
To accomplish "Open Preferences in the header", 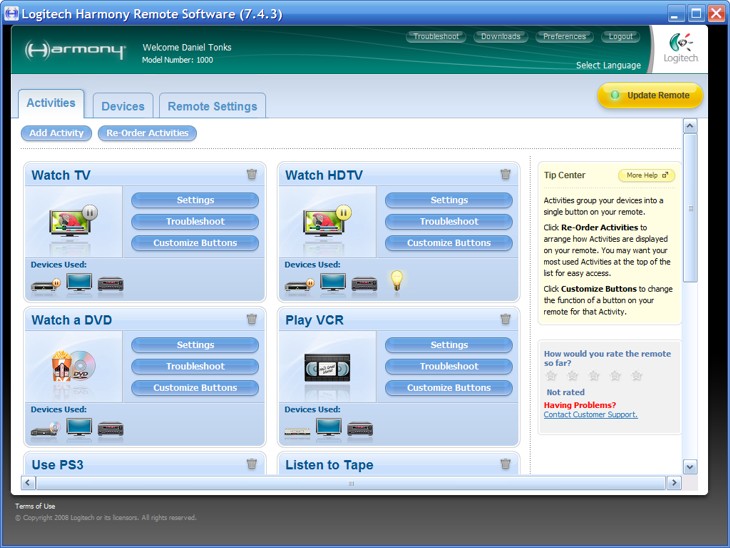I will click(x=564, y=36).
